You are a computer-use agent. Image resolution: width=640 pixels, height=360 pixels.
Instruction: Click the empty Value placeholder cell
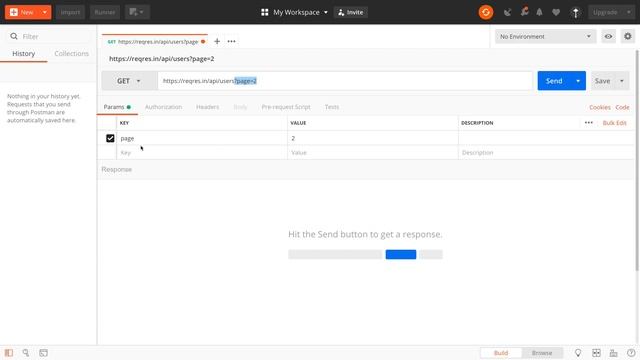click(373, 153)
